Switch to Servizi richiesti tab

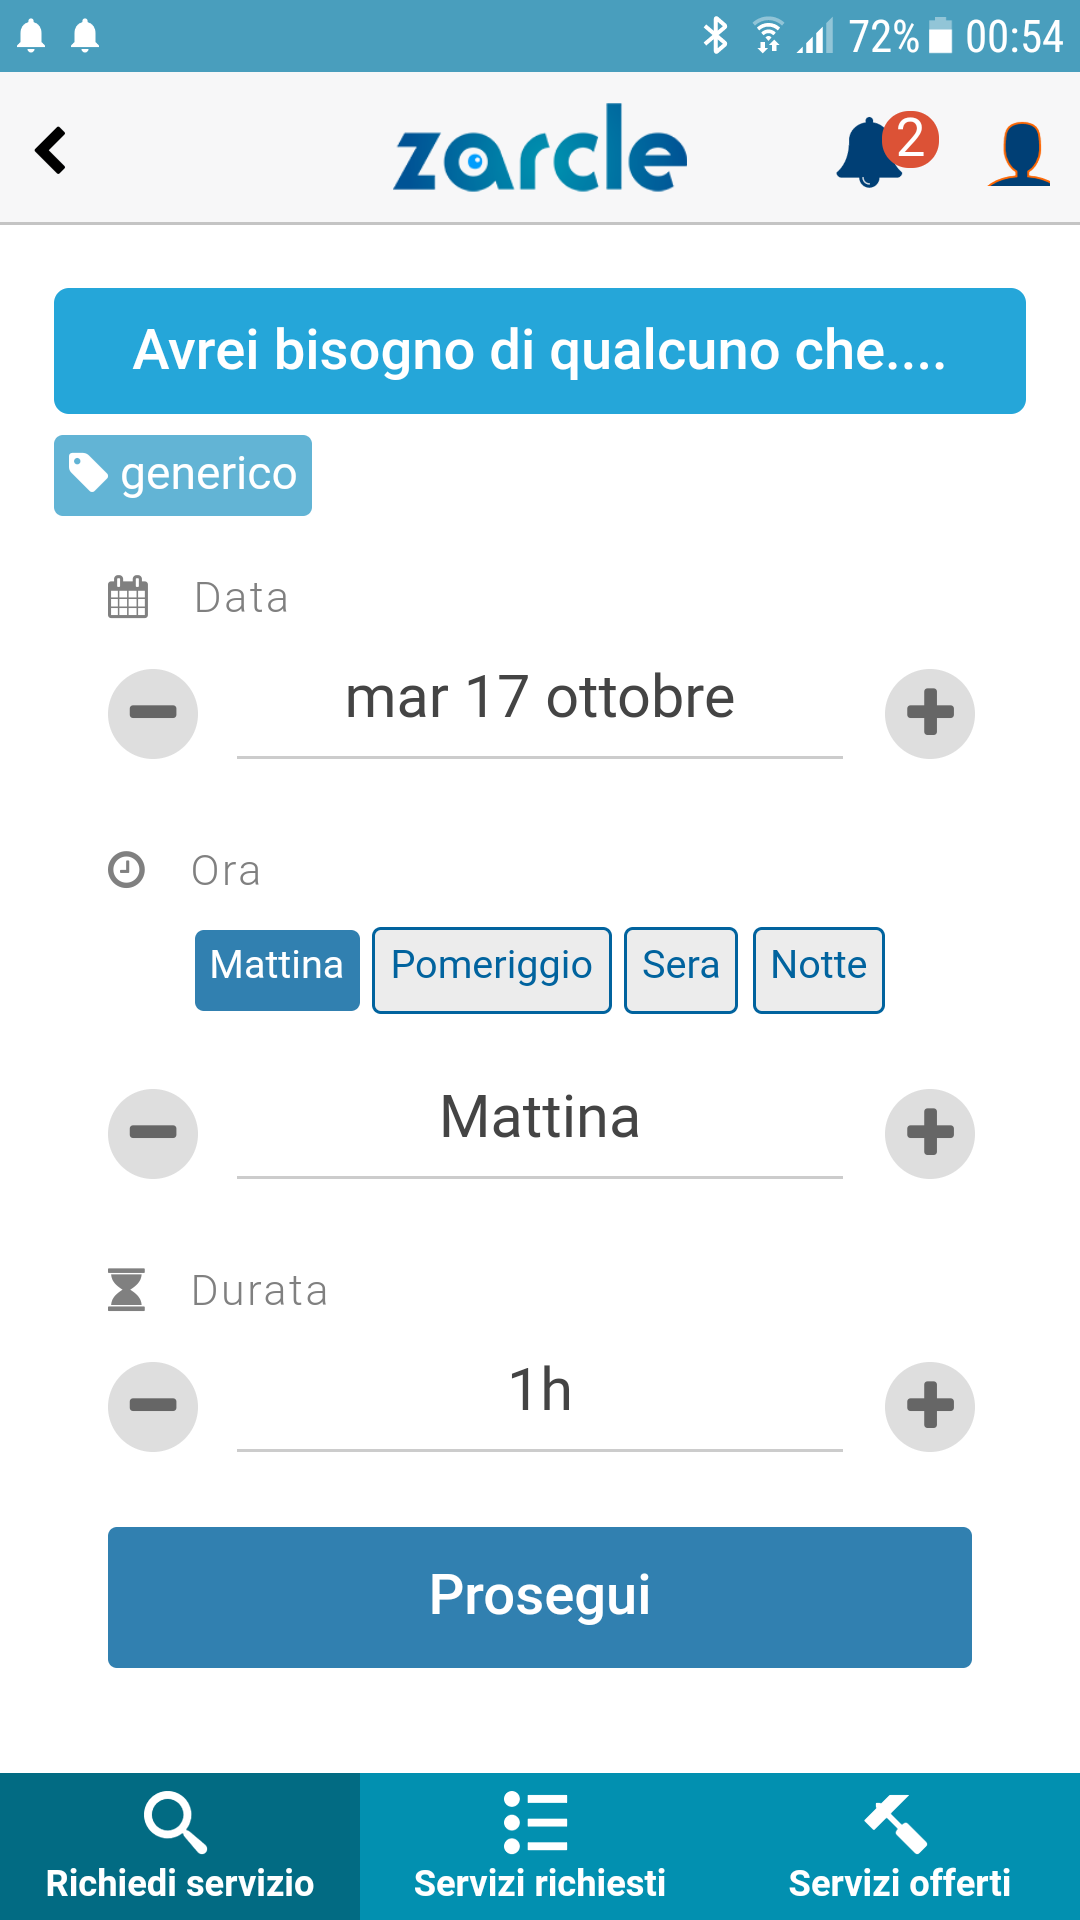(540, 1846)
